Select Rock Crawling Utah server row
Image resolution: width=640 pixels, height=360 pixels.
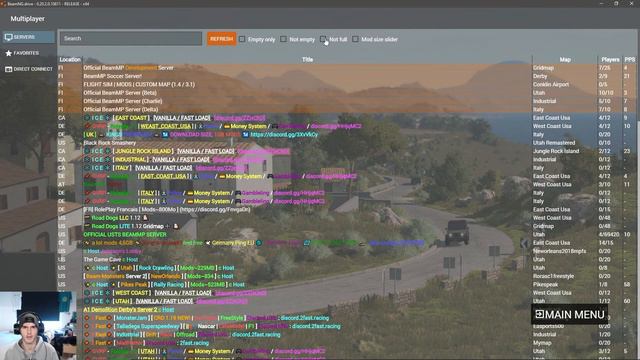(x=347, y=268)
